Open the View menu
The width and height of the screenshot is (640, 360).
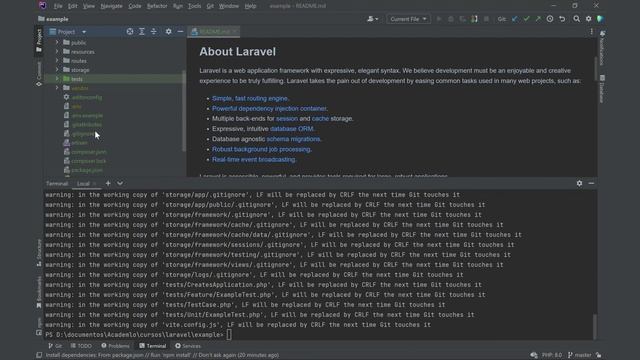(x=89, y=6)
